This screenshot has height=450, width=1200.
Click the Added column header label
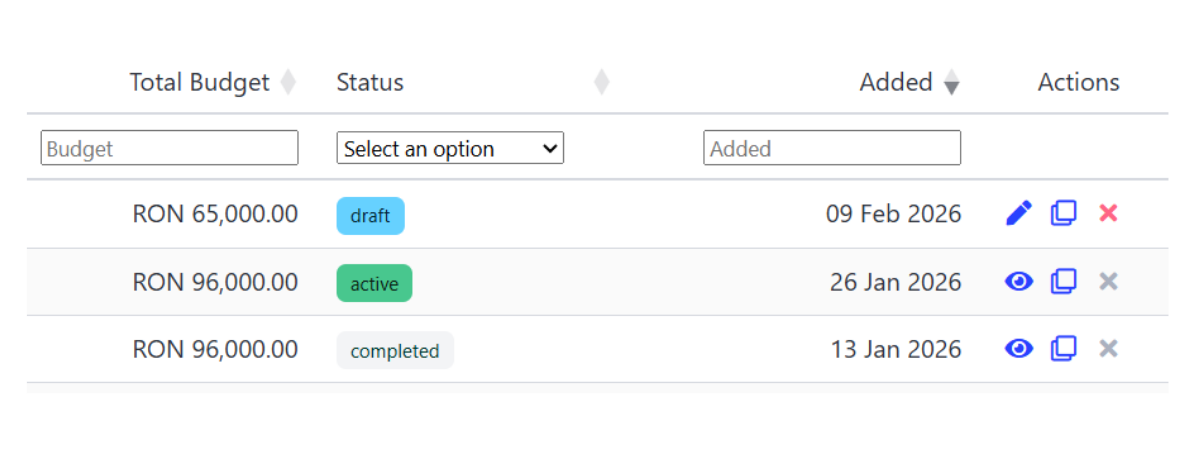pyautogui.click(x=896, y=82)
